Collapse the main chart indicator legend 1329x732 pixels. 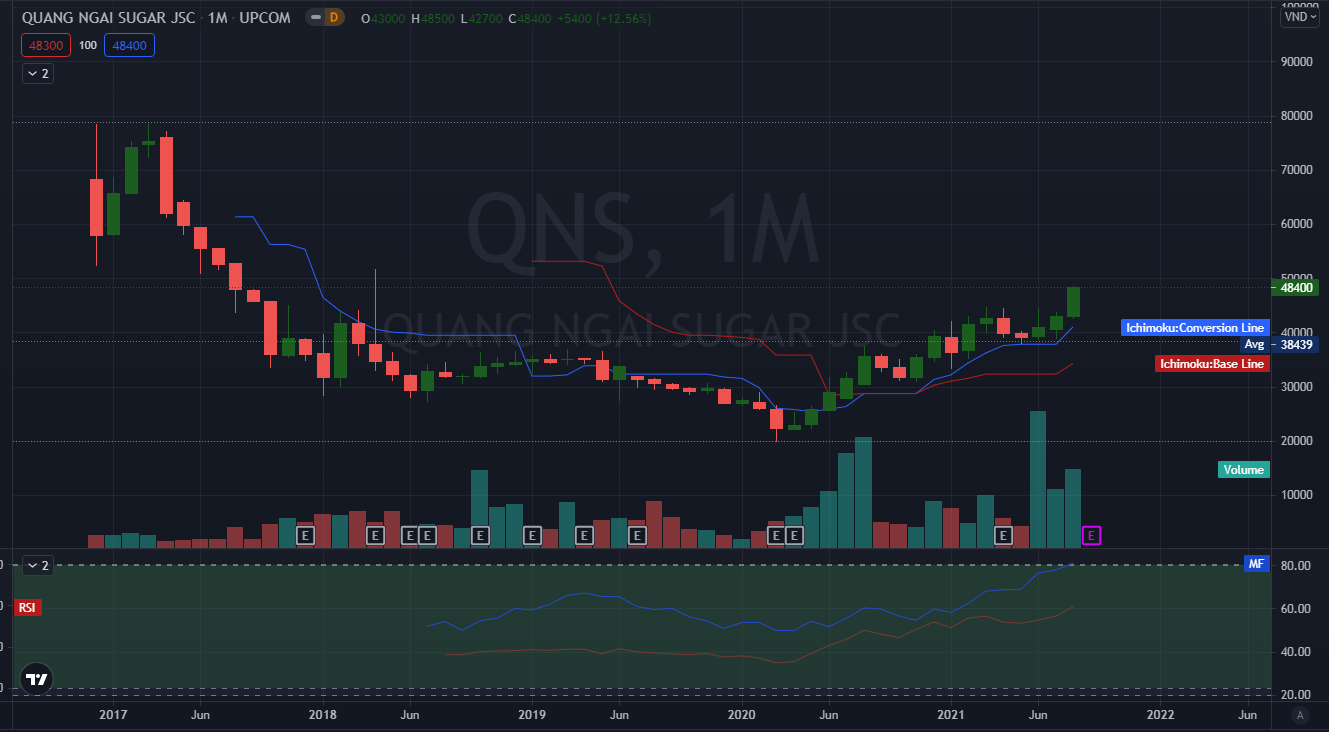click(37, 73)
